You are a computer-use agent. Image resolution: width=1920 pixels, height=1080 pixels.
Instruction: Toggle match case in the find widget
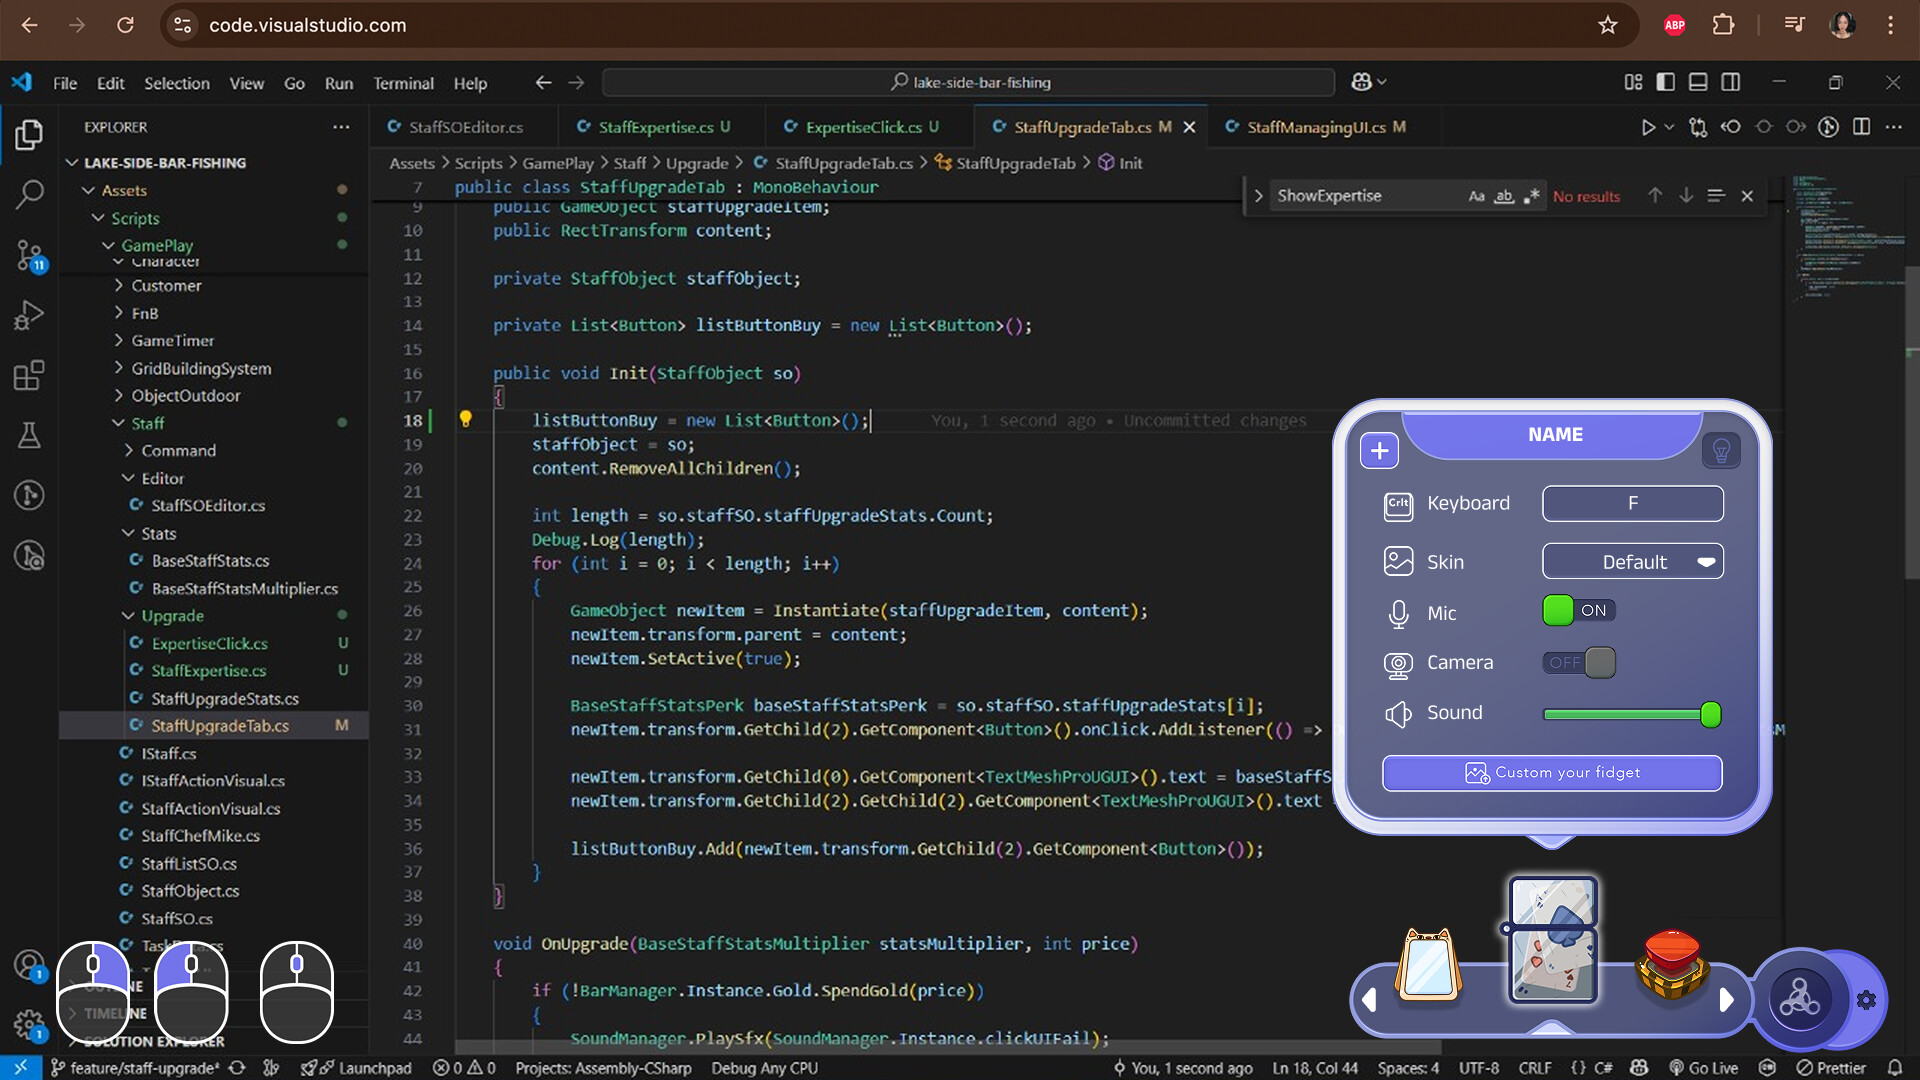tap(1476, 196)
